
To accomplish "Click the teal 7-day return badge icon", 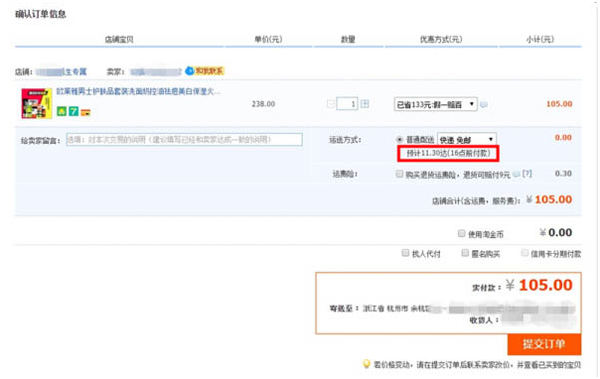I will click(73, 111).
